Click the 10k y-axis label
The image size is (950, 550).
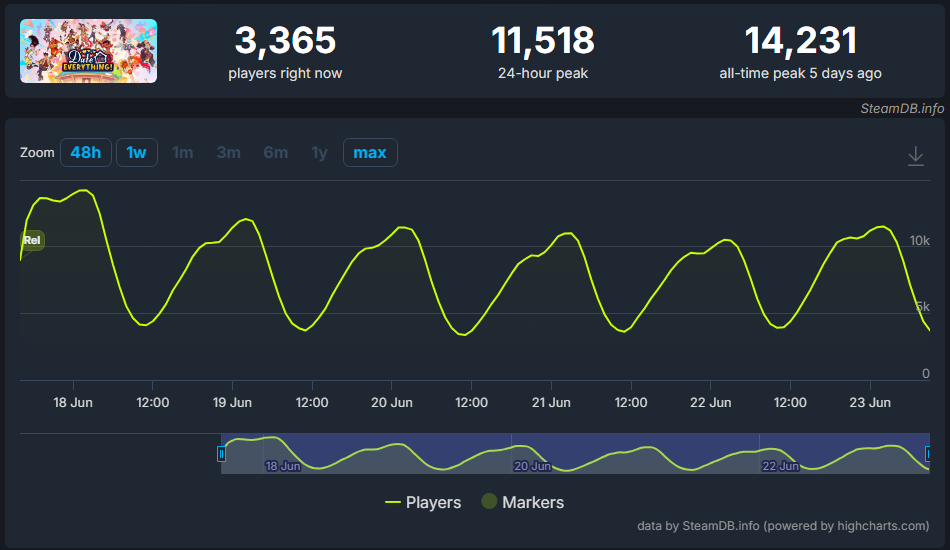919,241
